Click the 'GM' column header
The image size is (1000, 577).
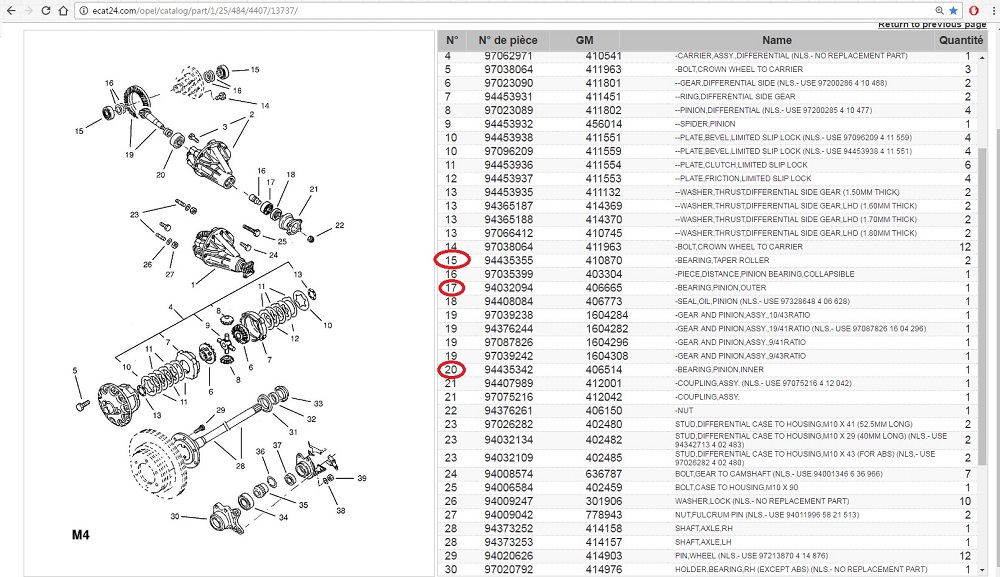[585, 40]
